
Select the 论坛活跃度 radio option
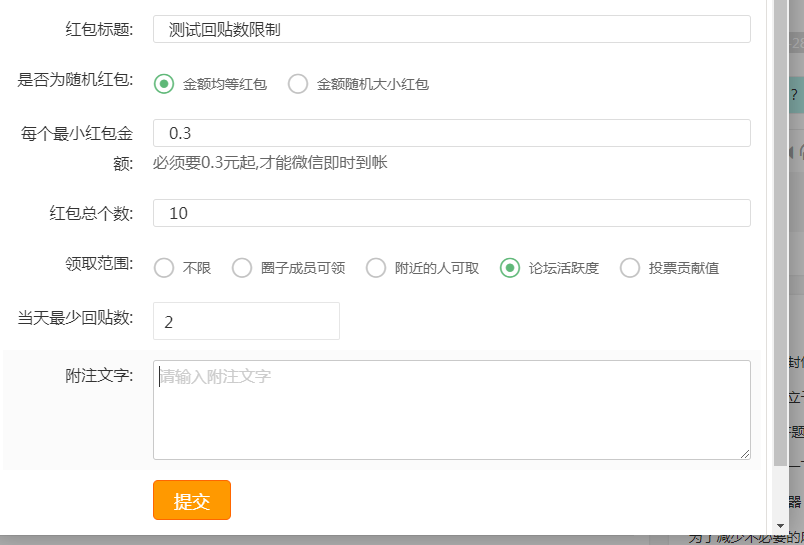(x=510, y=268)
